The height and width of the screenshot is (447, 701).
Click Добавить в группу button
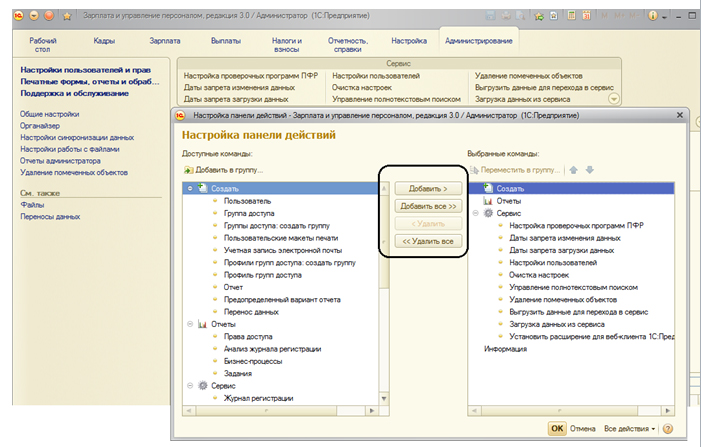(224, 170)
